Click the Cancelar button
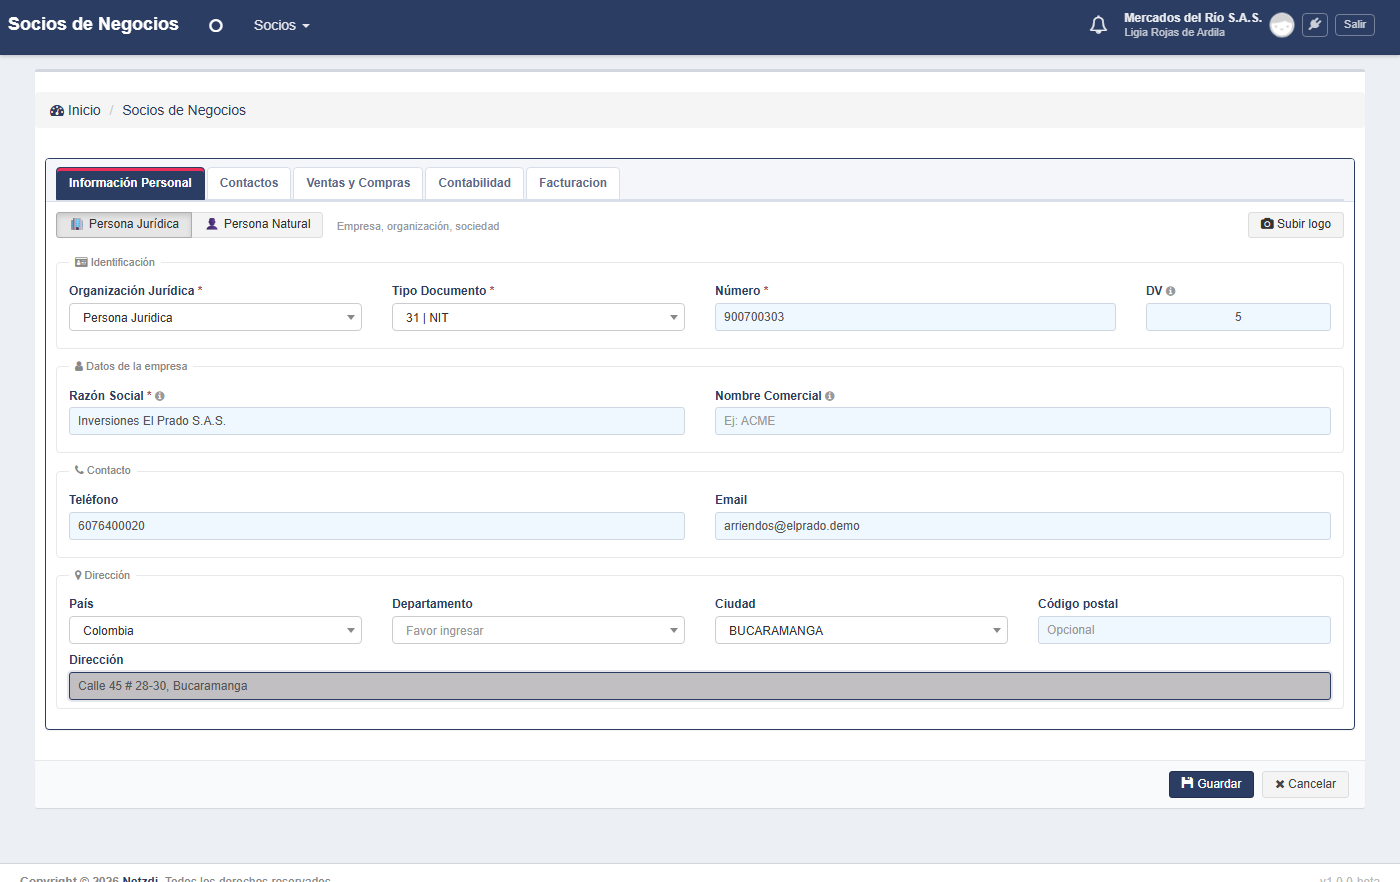Screen dimensions: 1400x882 click(1305, 784)
